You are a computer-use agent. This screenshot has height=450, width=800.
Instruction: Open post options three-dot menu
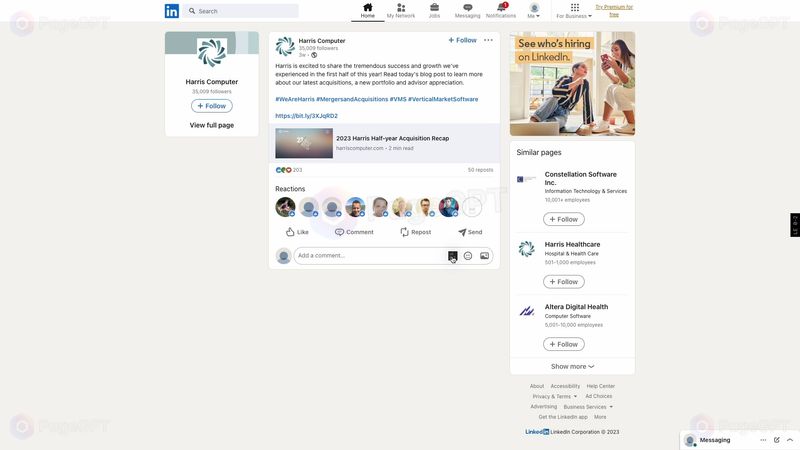[x=488, y=40]
